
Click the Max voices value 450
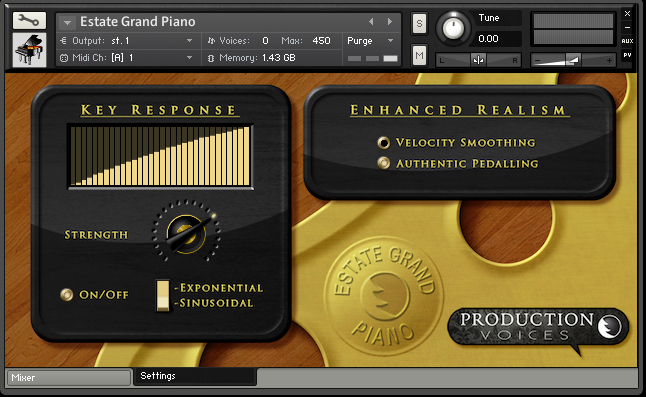(321, 41)
